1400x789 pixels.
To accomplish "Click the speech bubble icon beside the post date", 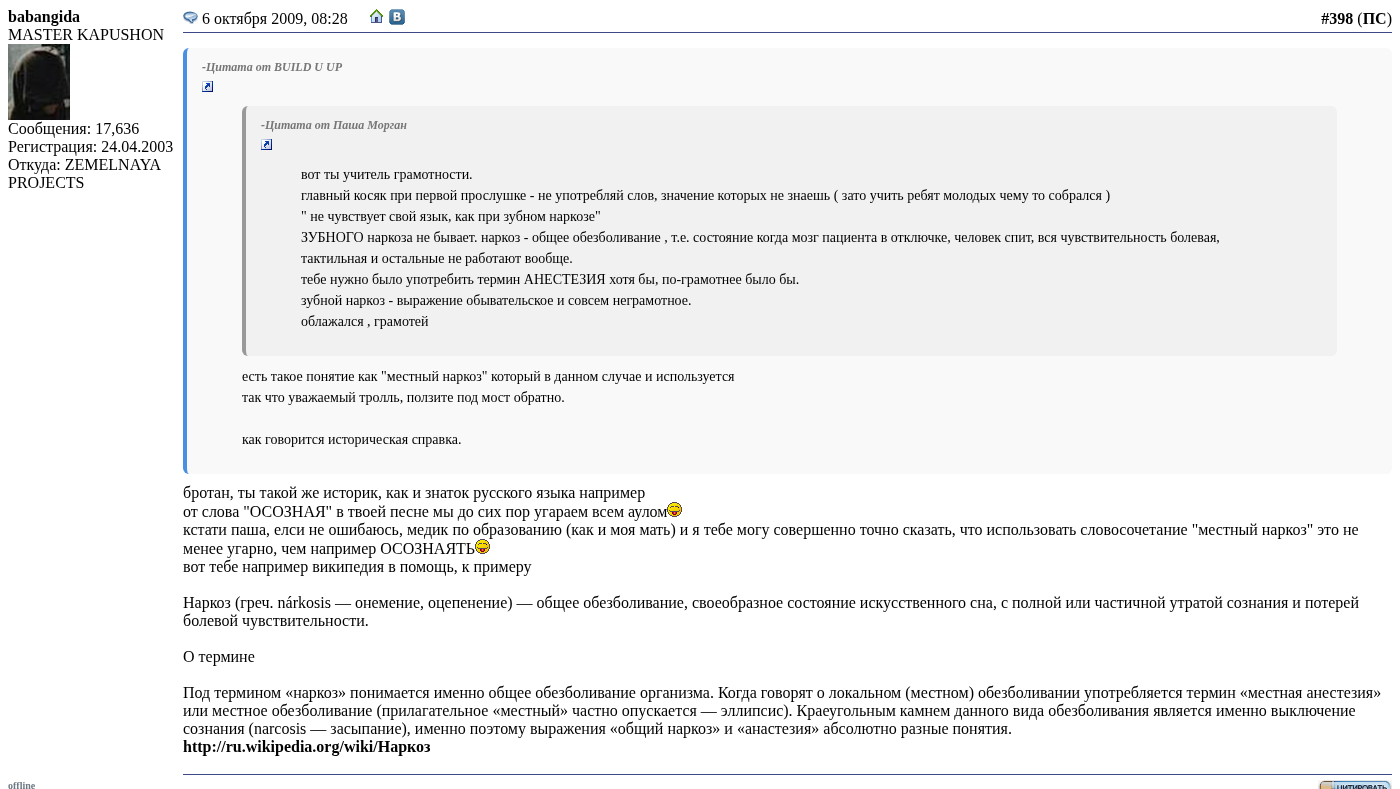I will (190, 18).
